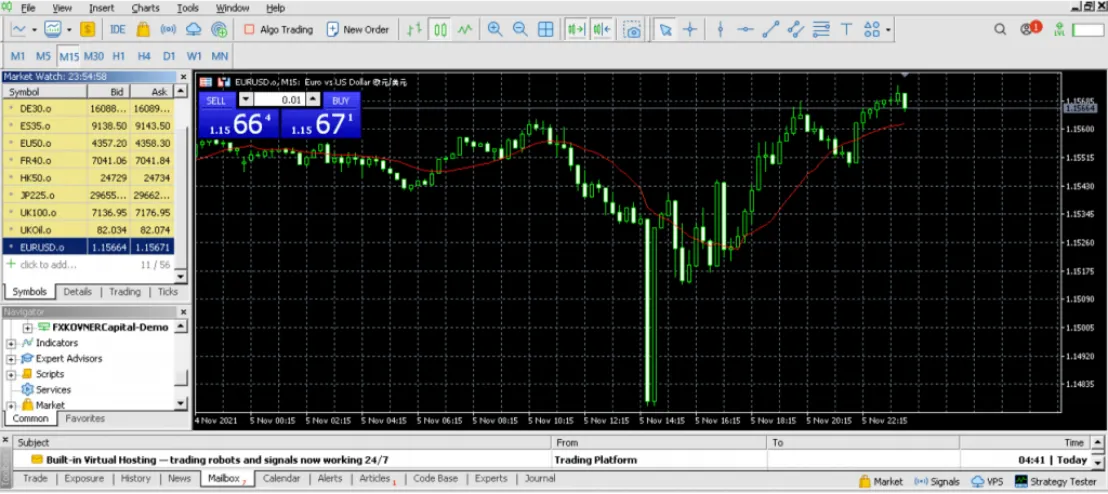Take a chart screenshot with camera icon
The height and width of the screenshot is (494, 1108).
pyautogui.click(x=633, y=30)
